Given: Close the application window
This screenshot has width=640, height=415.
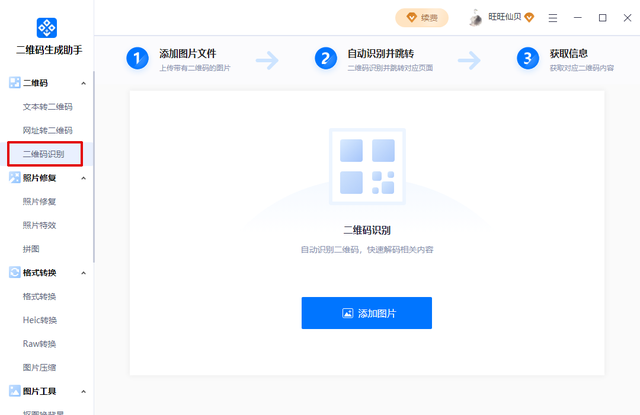Looking at the screenshot, I should 627,18.
